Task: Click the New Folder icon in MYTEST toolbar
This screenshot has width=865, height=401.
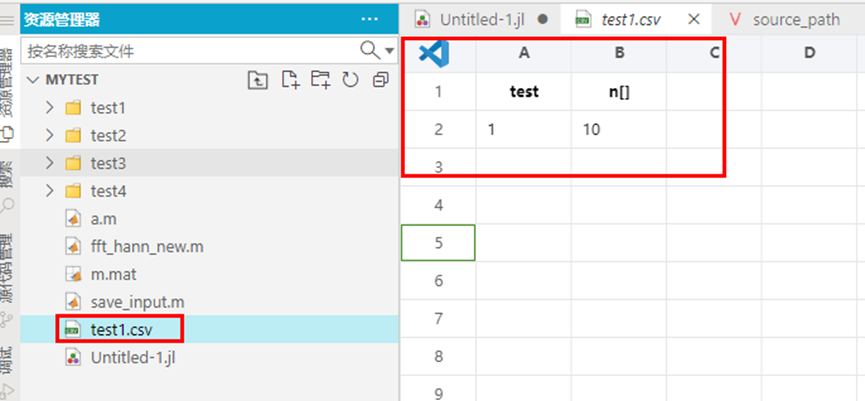Action: (x=321, y=80)
